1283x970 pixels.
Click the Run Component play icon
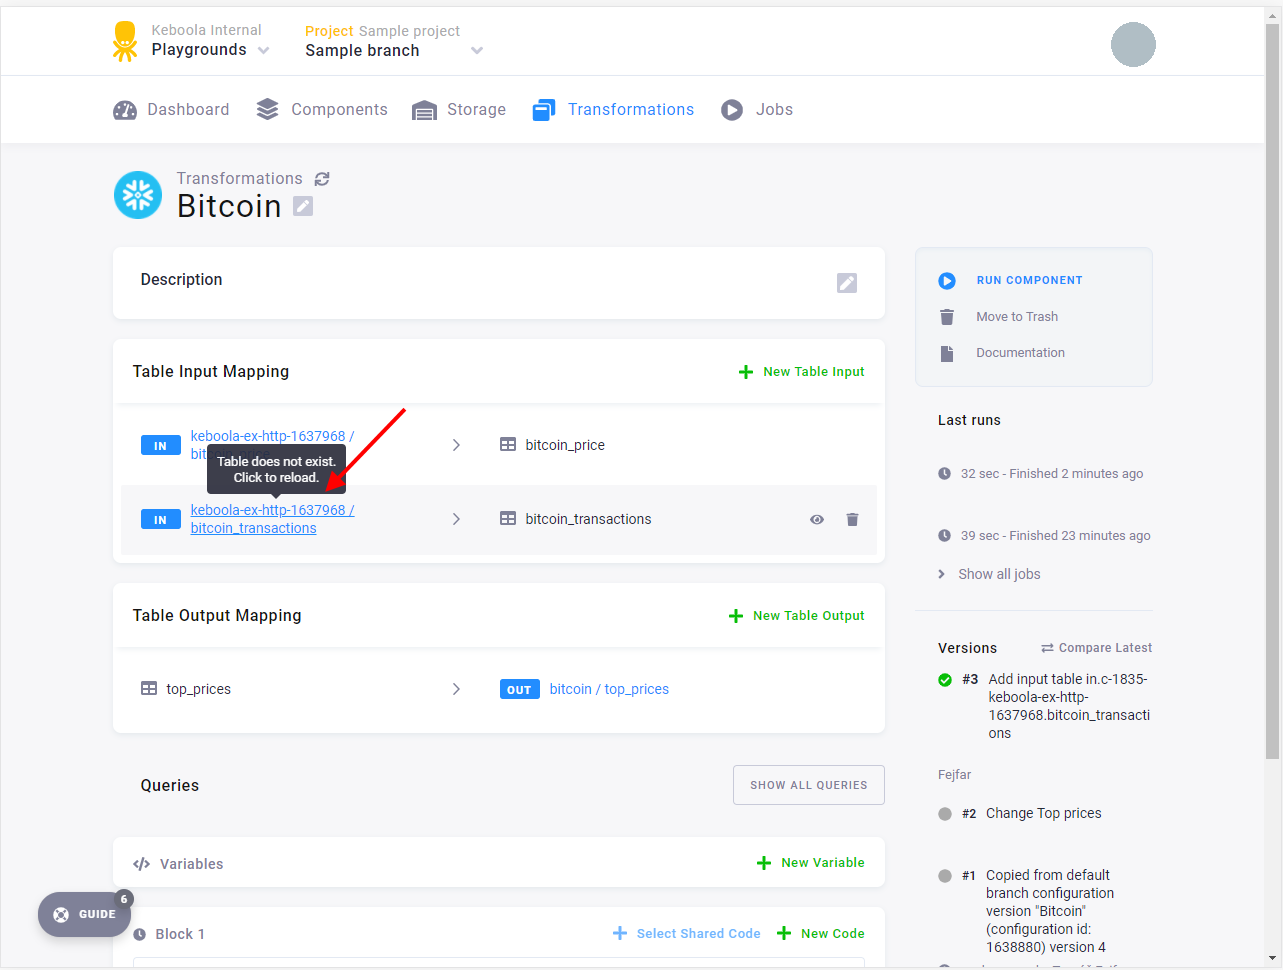pos(947,281)
